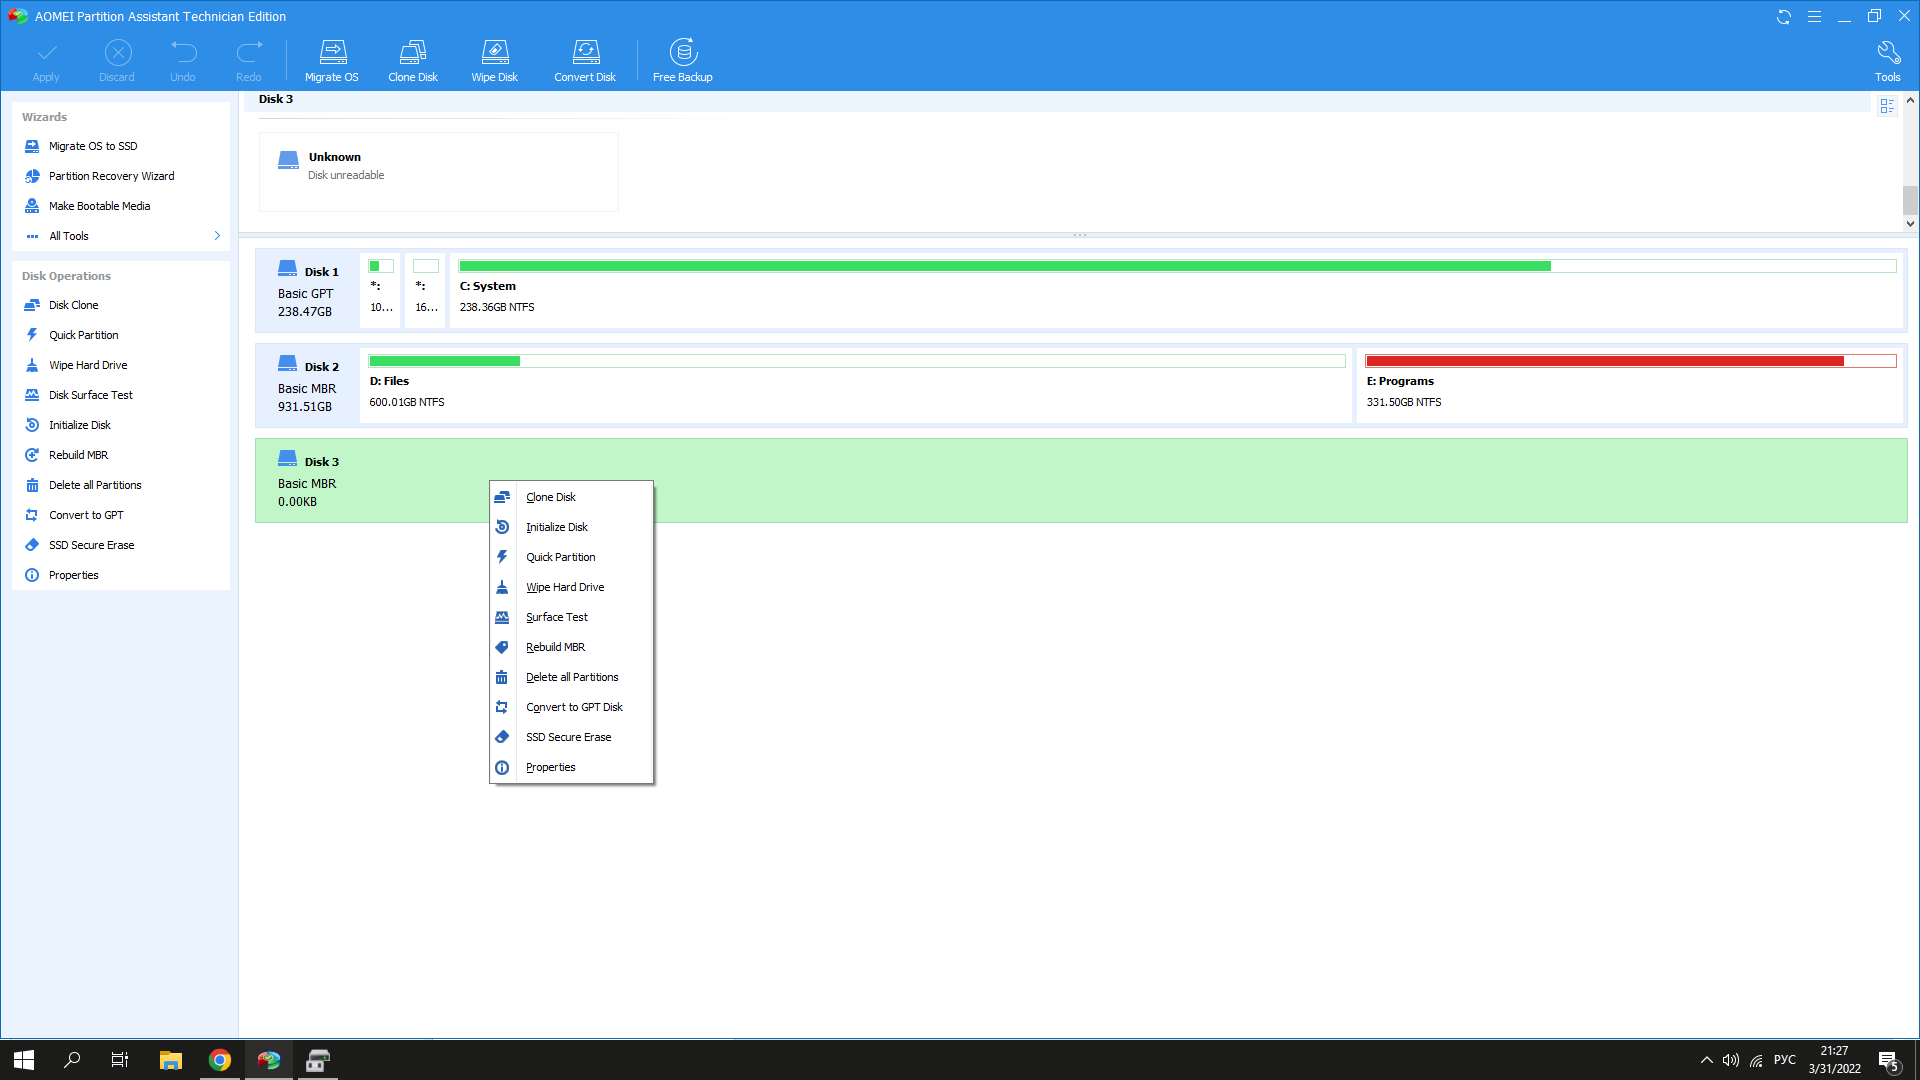Viewport: 1920px width, 1080px height.
Task: Pick Properties from the context menu
Action: pyautogui.click(x=550, y=767)
